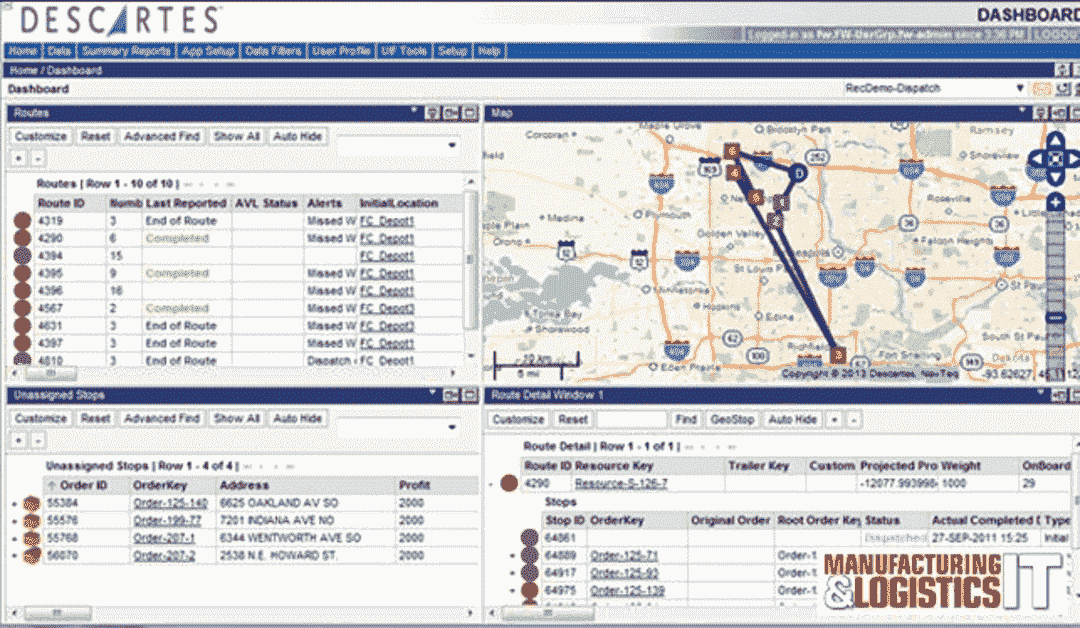Click the depot D marker on map
Viewport: 1080px width, 628px height.
799,173
